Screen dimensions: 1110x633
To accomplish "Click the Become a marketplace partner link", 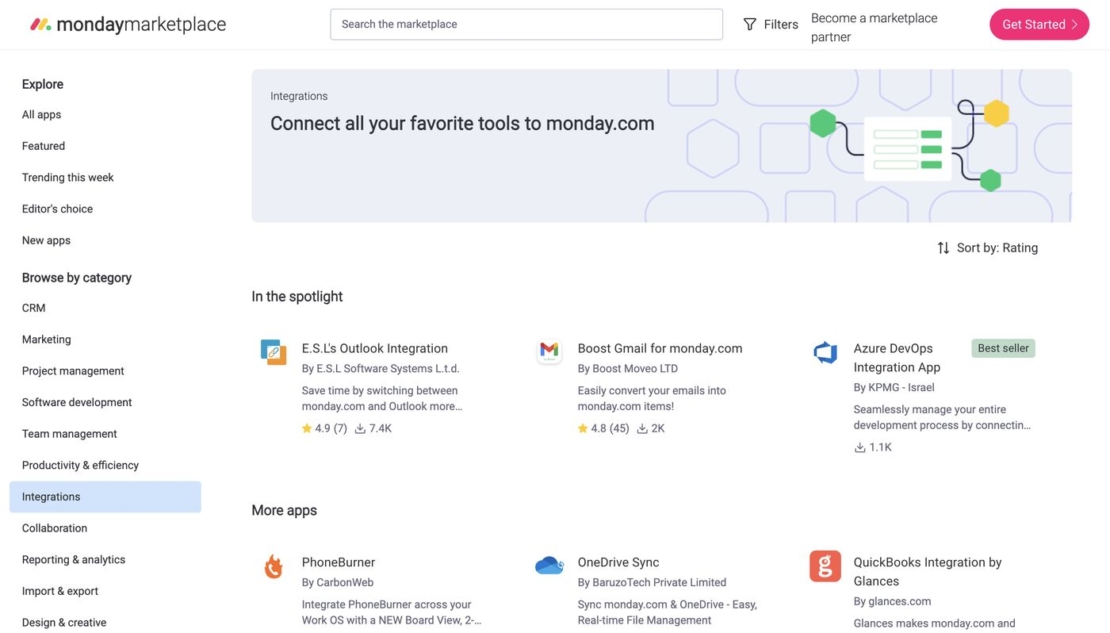I will coord(873,25).
